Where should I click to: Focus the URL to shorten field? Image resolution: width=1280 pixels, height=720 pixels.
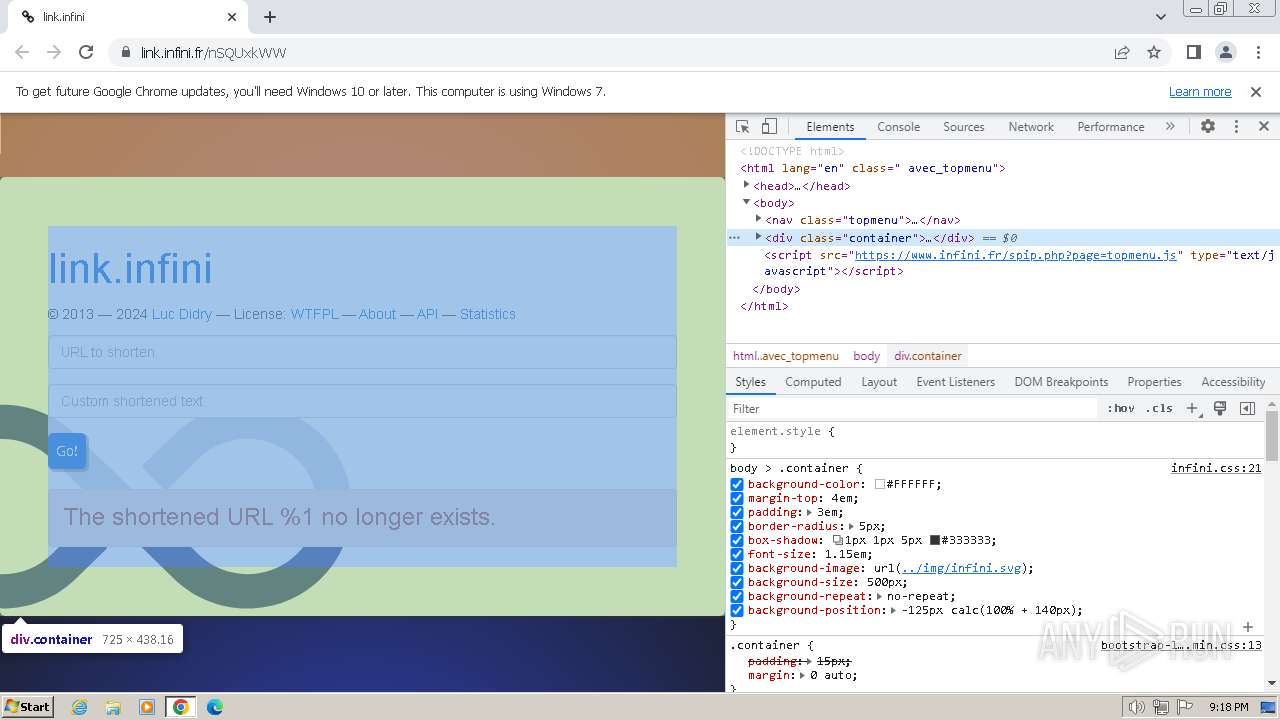(x=362, y=352)
